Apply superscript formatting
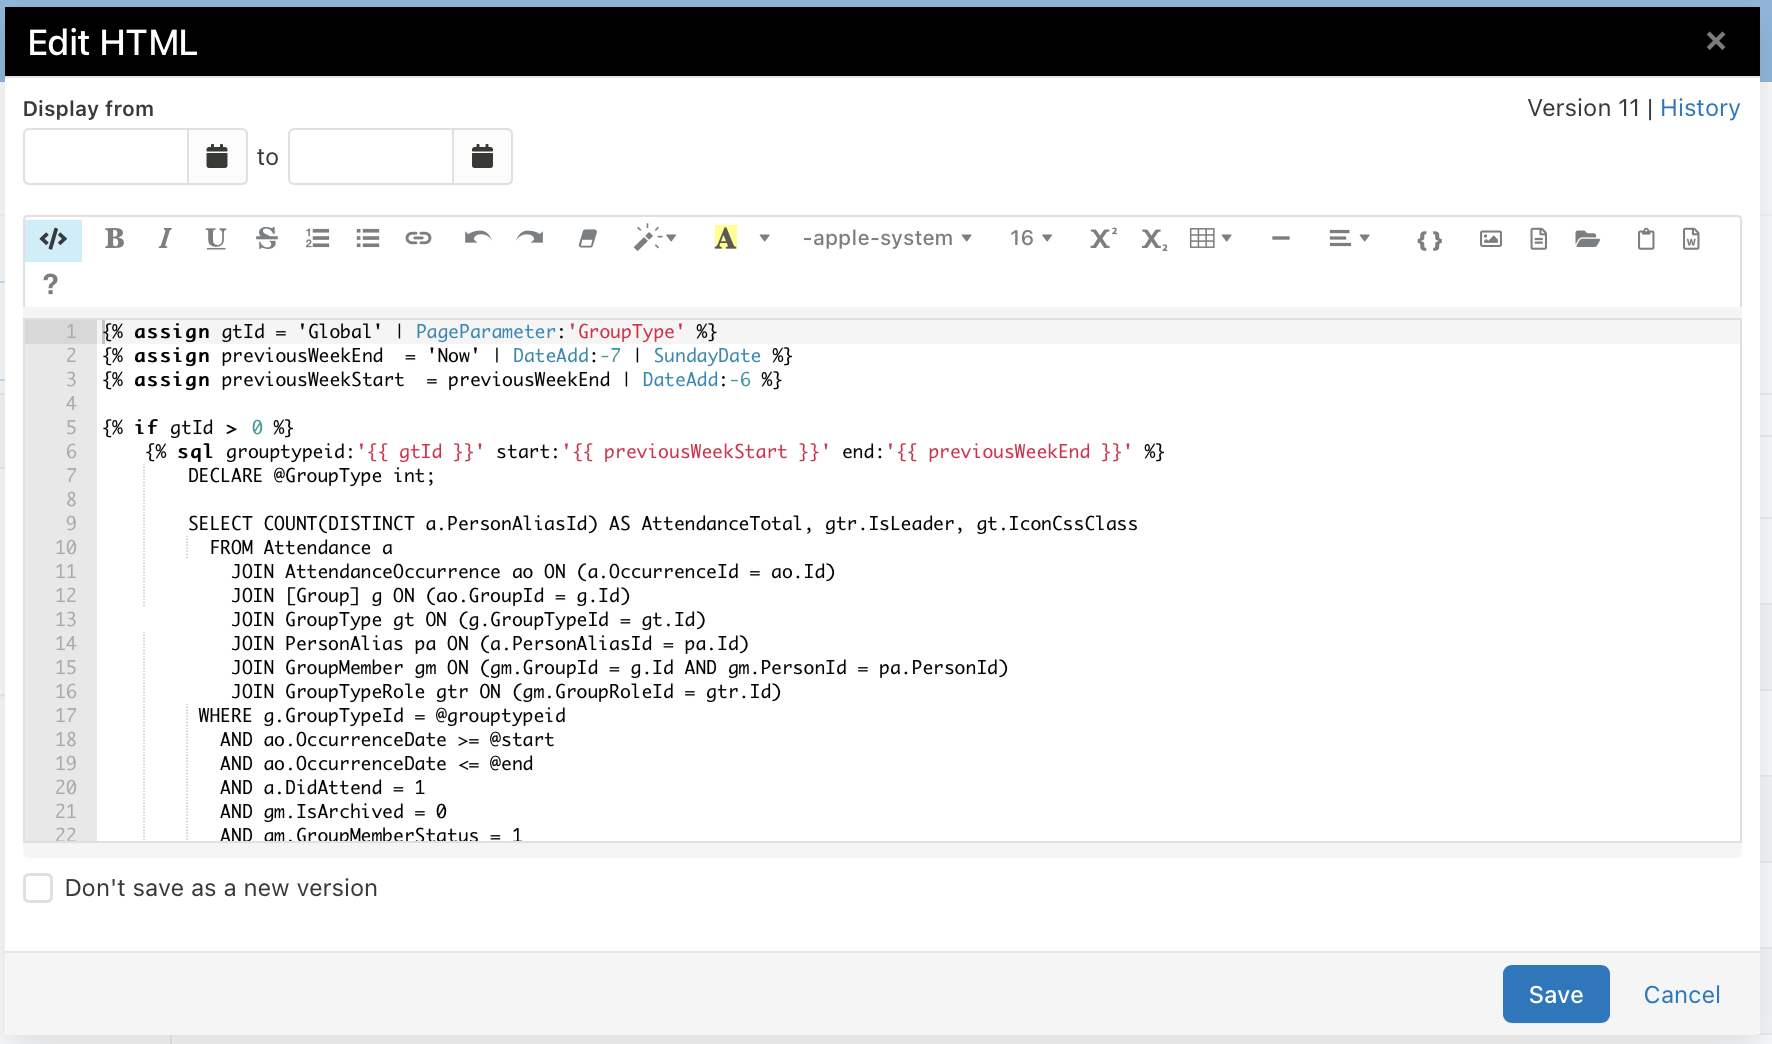The height and width of the screenshot is (1044, 1772). coord(1103,239)
